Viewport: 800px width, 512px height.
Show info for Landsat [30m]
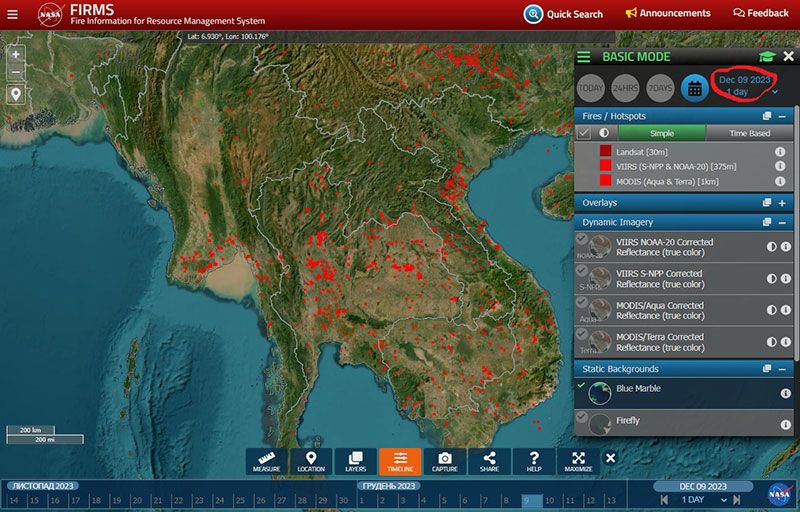[780, 152]
